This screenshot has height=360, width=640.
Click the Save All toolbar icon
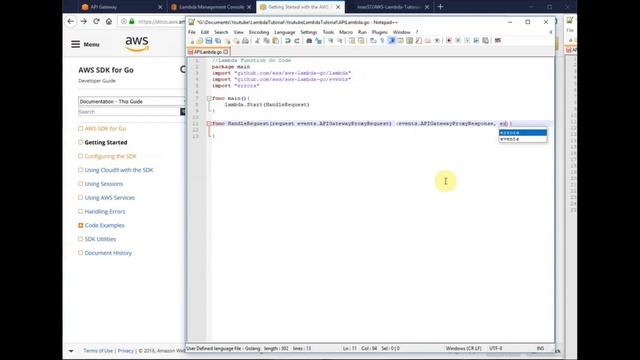pos(218,41)
